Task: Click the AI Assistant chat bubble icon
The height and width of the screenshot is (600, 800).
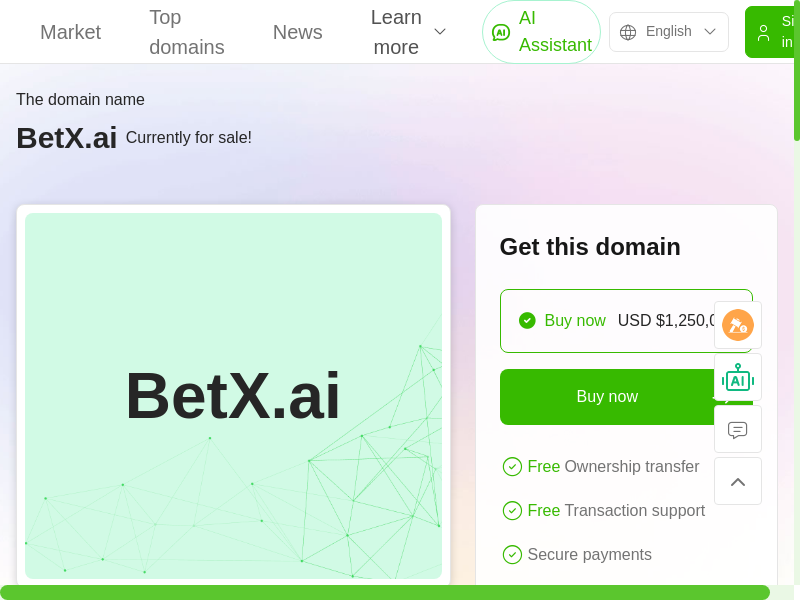Action: [x=501, y=32]
